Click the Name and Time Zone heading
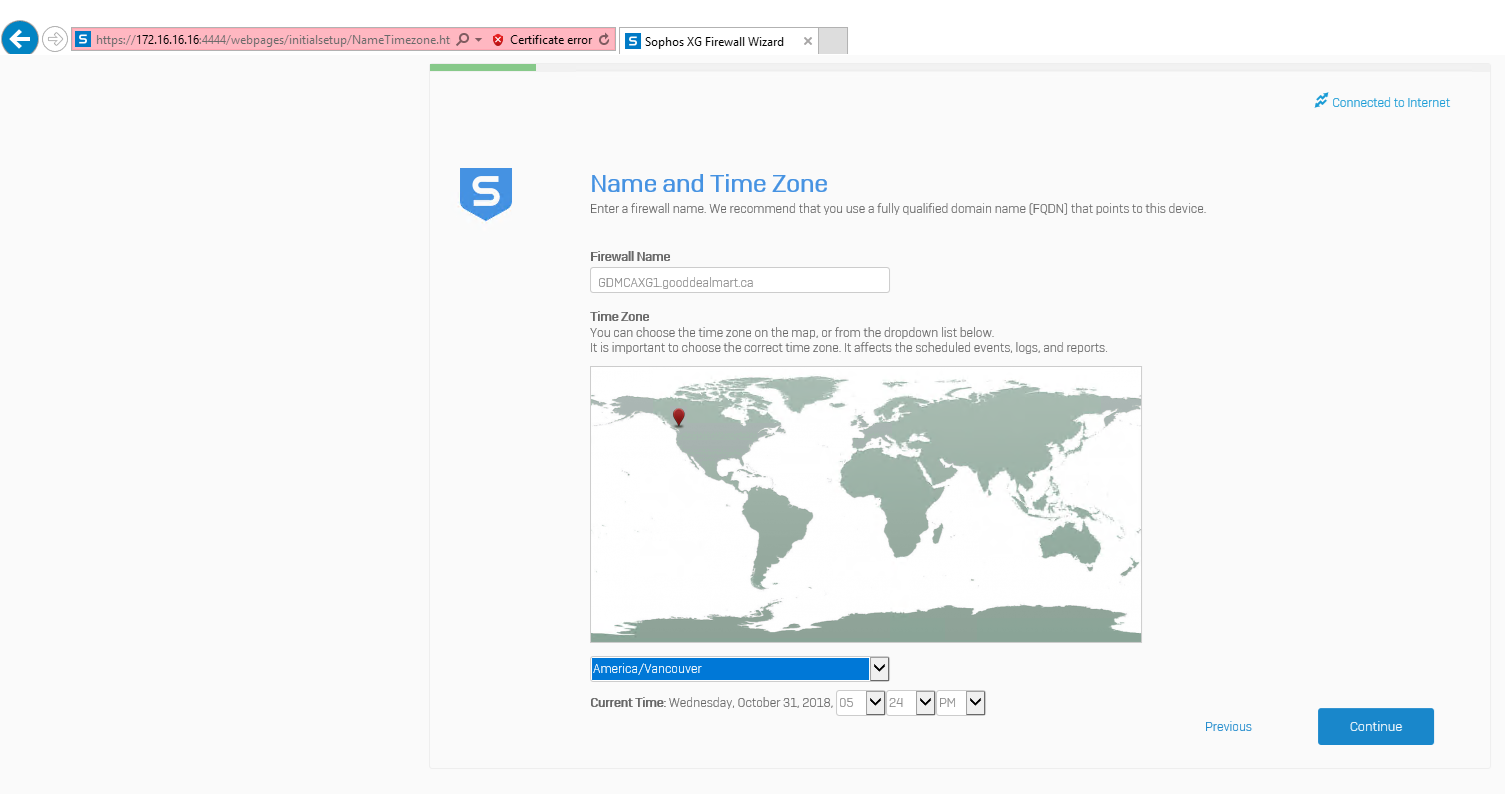The image size is (1505, 794). click(x=709, y=184)
